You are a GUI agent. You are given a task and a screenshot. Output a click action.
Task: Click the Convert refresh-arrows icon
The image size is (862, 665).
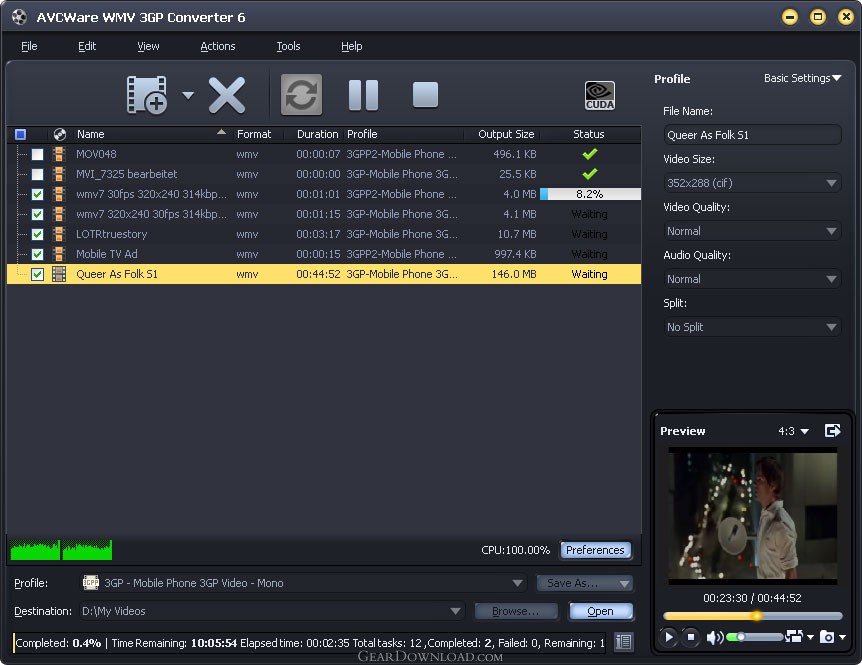301,95
